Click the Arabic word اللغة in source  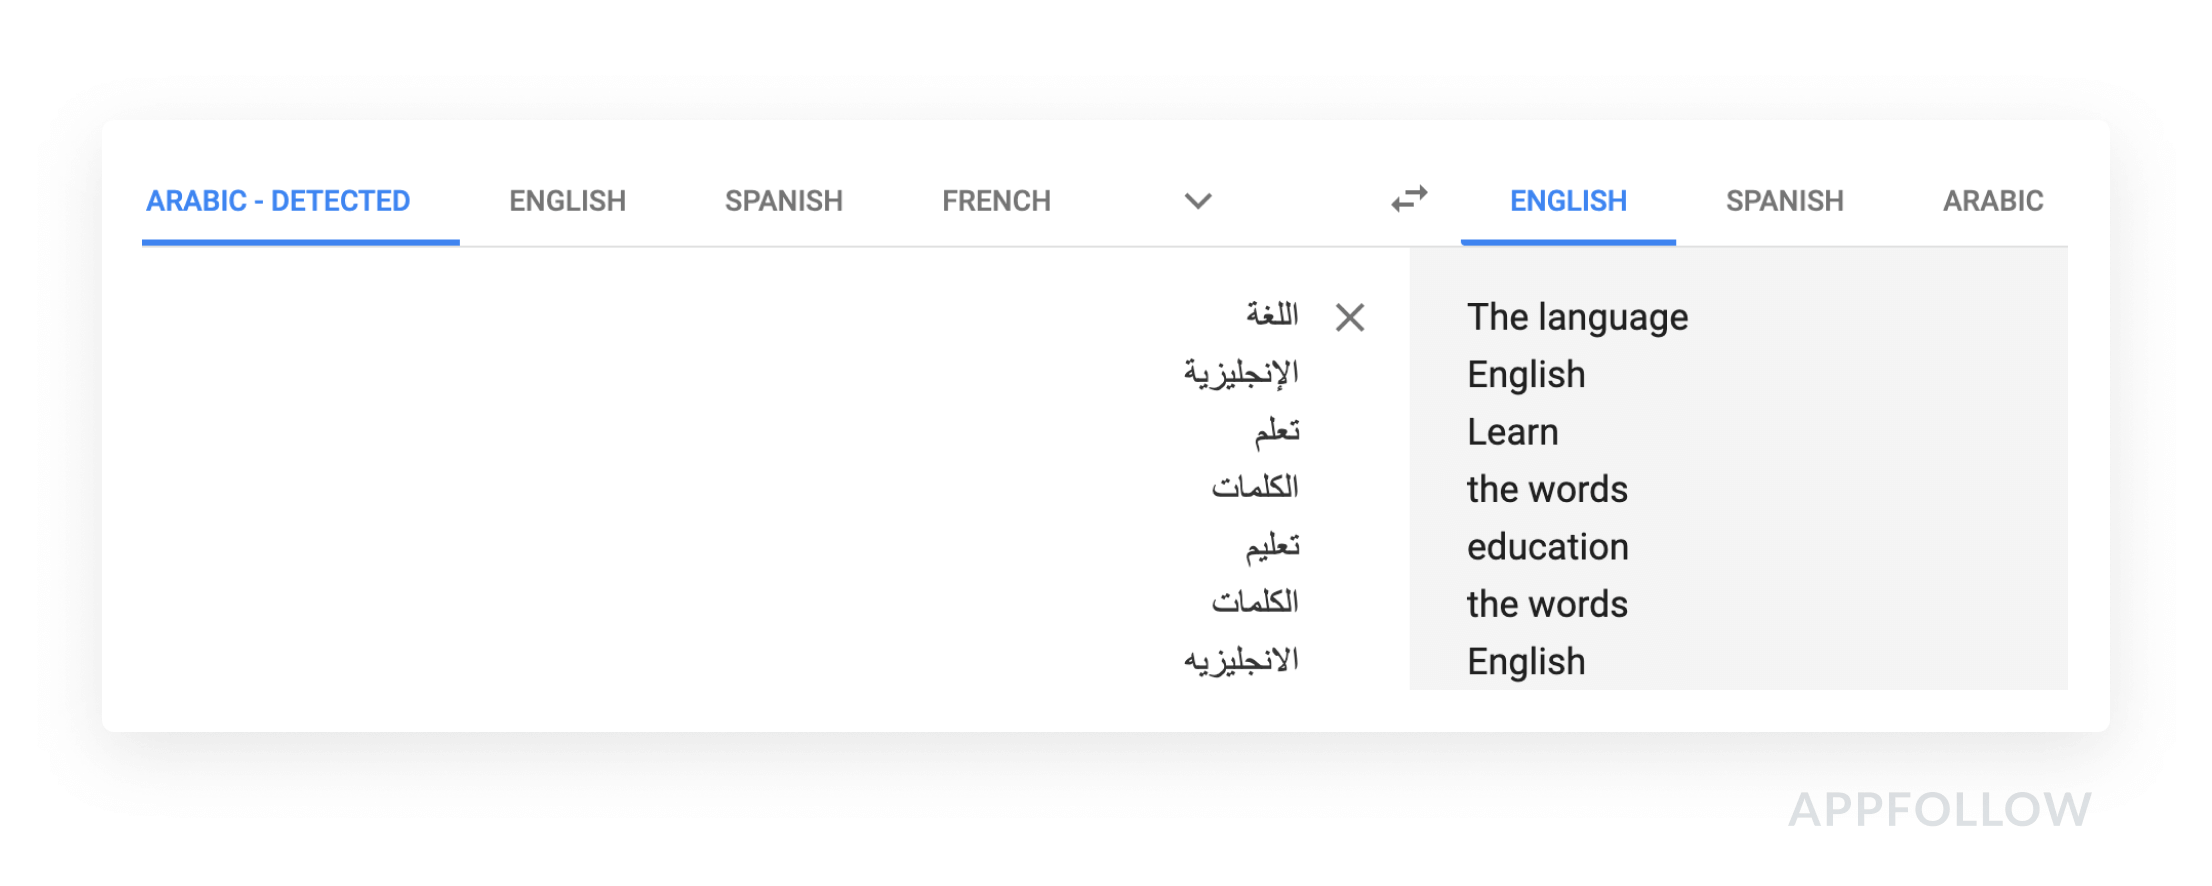[1272, 315]
